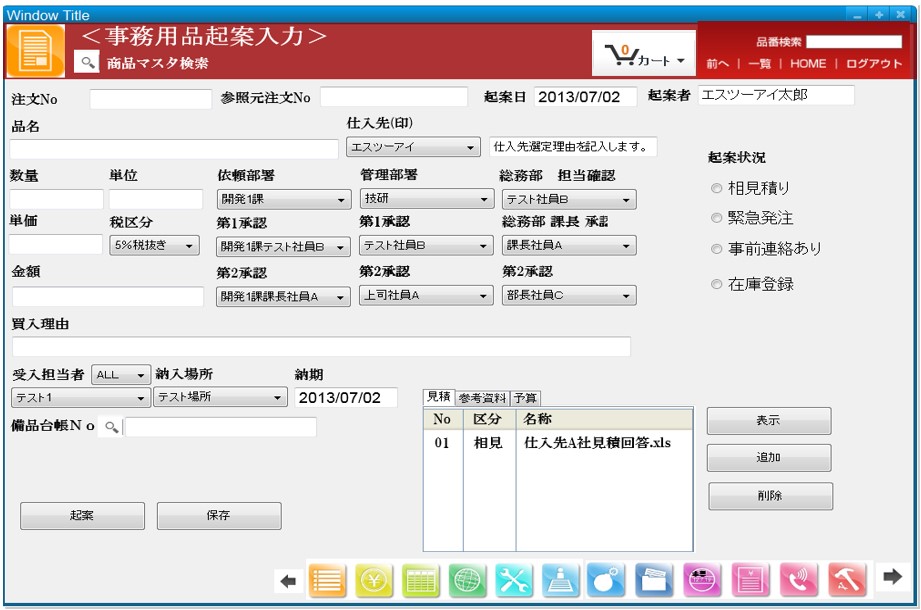The height and width of the screenshot is (610, 921).
Task: Click the pink telephone icon
Action: (796, 581)
